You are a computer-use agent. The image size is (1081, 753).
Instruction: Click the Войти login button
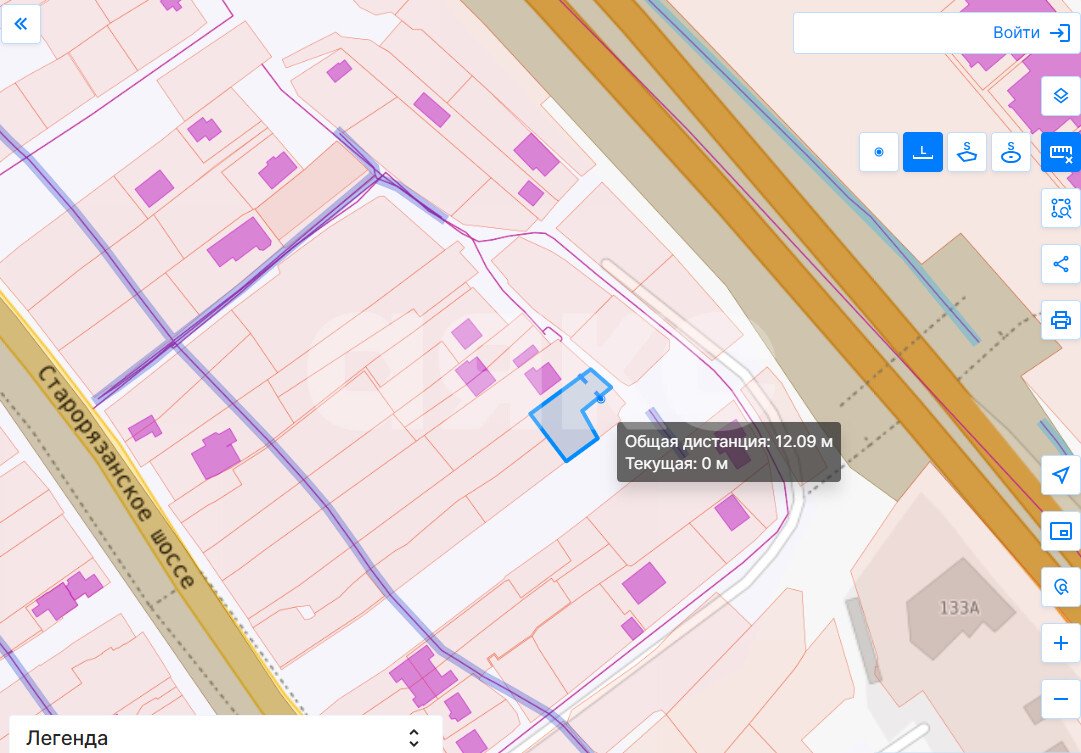click(1031, 32)
